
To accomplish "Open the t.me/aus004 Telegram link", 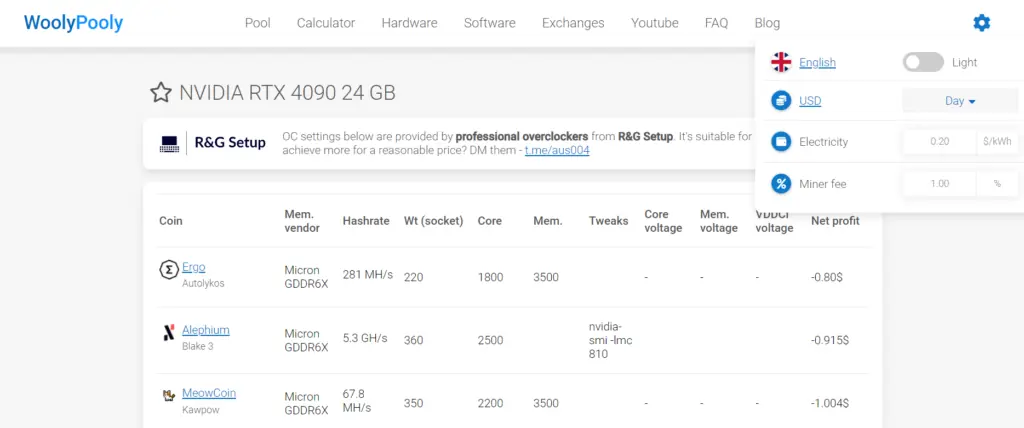I will click(x=557, y=151).
